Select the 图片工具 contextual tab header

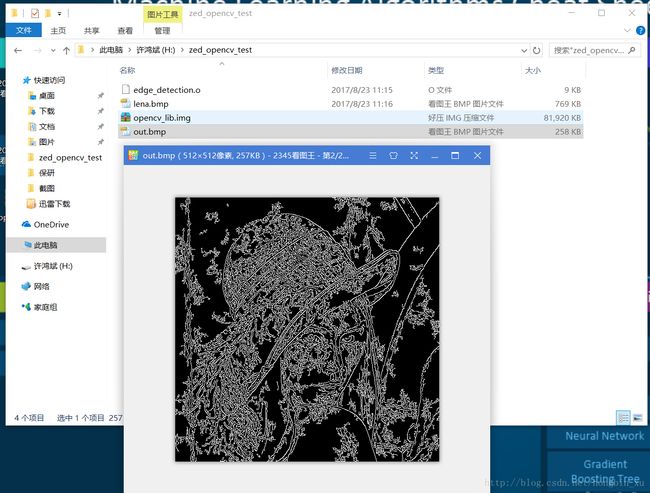pyautogui.click(x=162, y=15)
